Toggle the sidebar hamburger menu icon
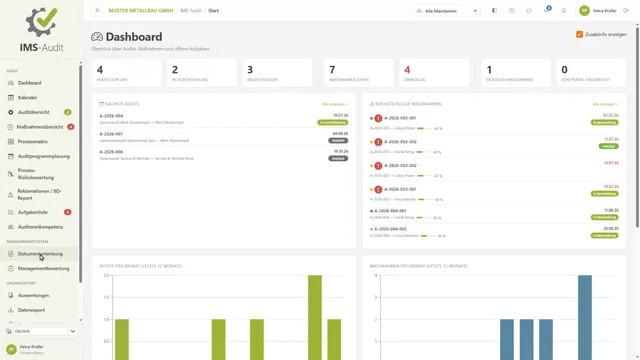Image resolution: width=640 pixels, height=360 pixels. tap(97, 11)
